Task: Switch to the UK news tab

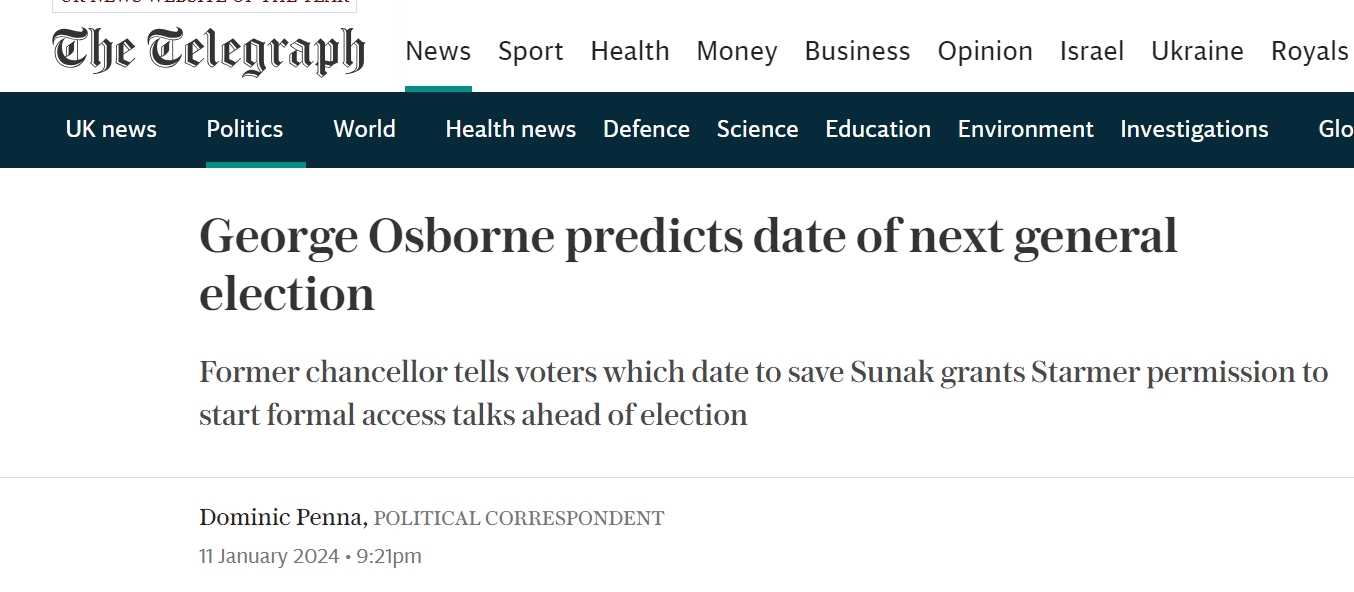Action: point(111,129)
